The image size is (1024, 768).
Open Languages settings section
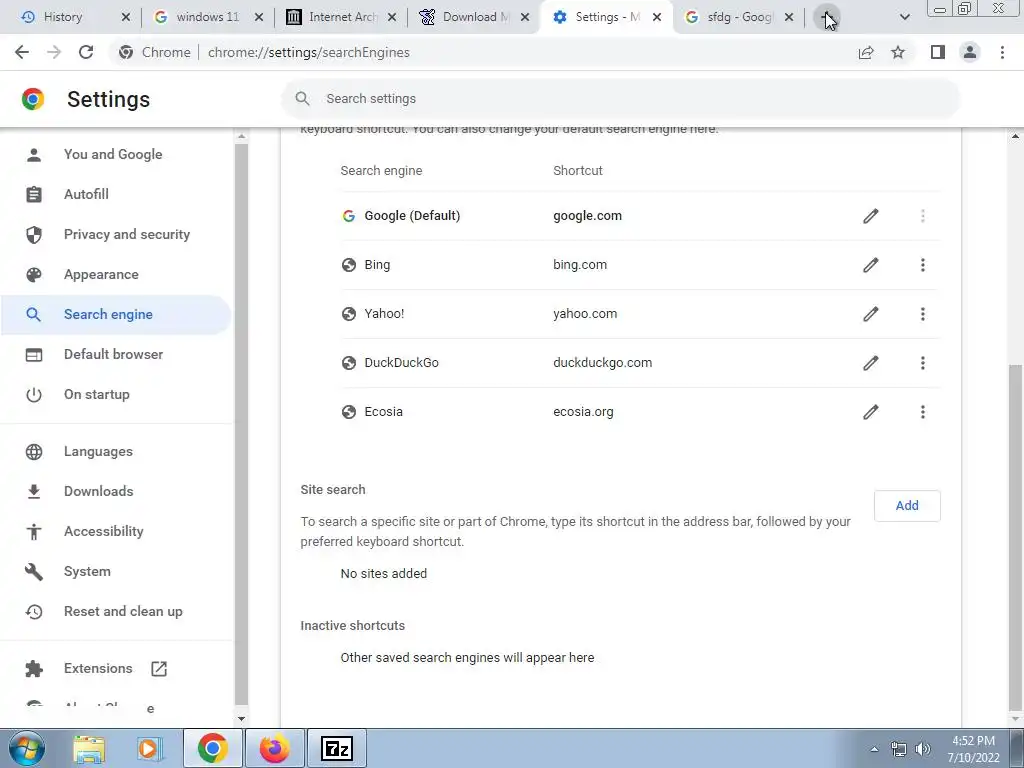tap(98, 452)
